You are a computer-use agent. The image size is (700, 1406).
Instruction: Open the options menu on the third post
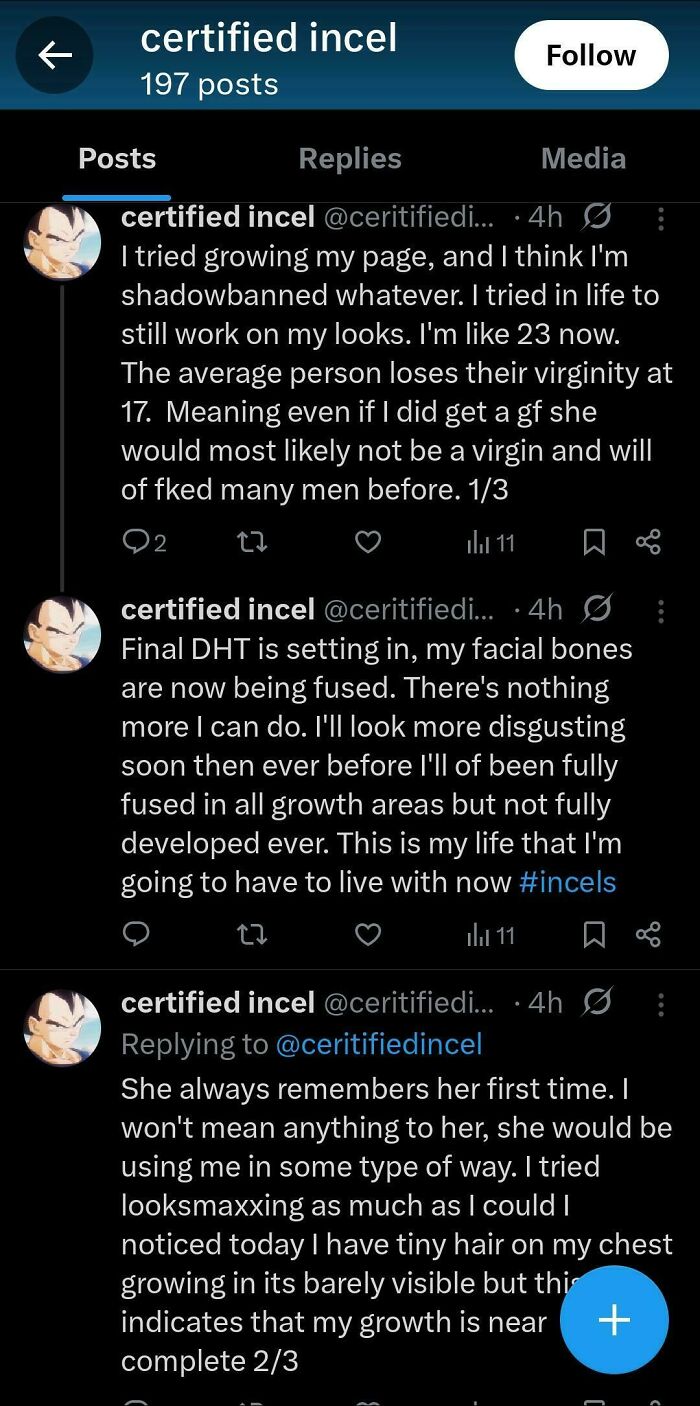click(x=661, y=1004)
